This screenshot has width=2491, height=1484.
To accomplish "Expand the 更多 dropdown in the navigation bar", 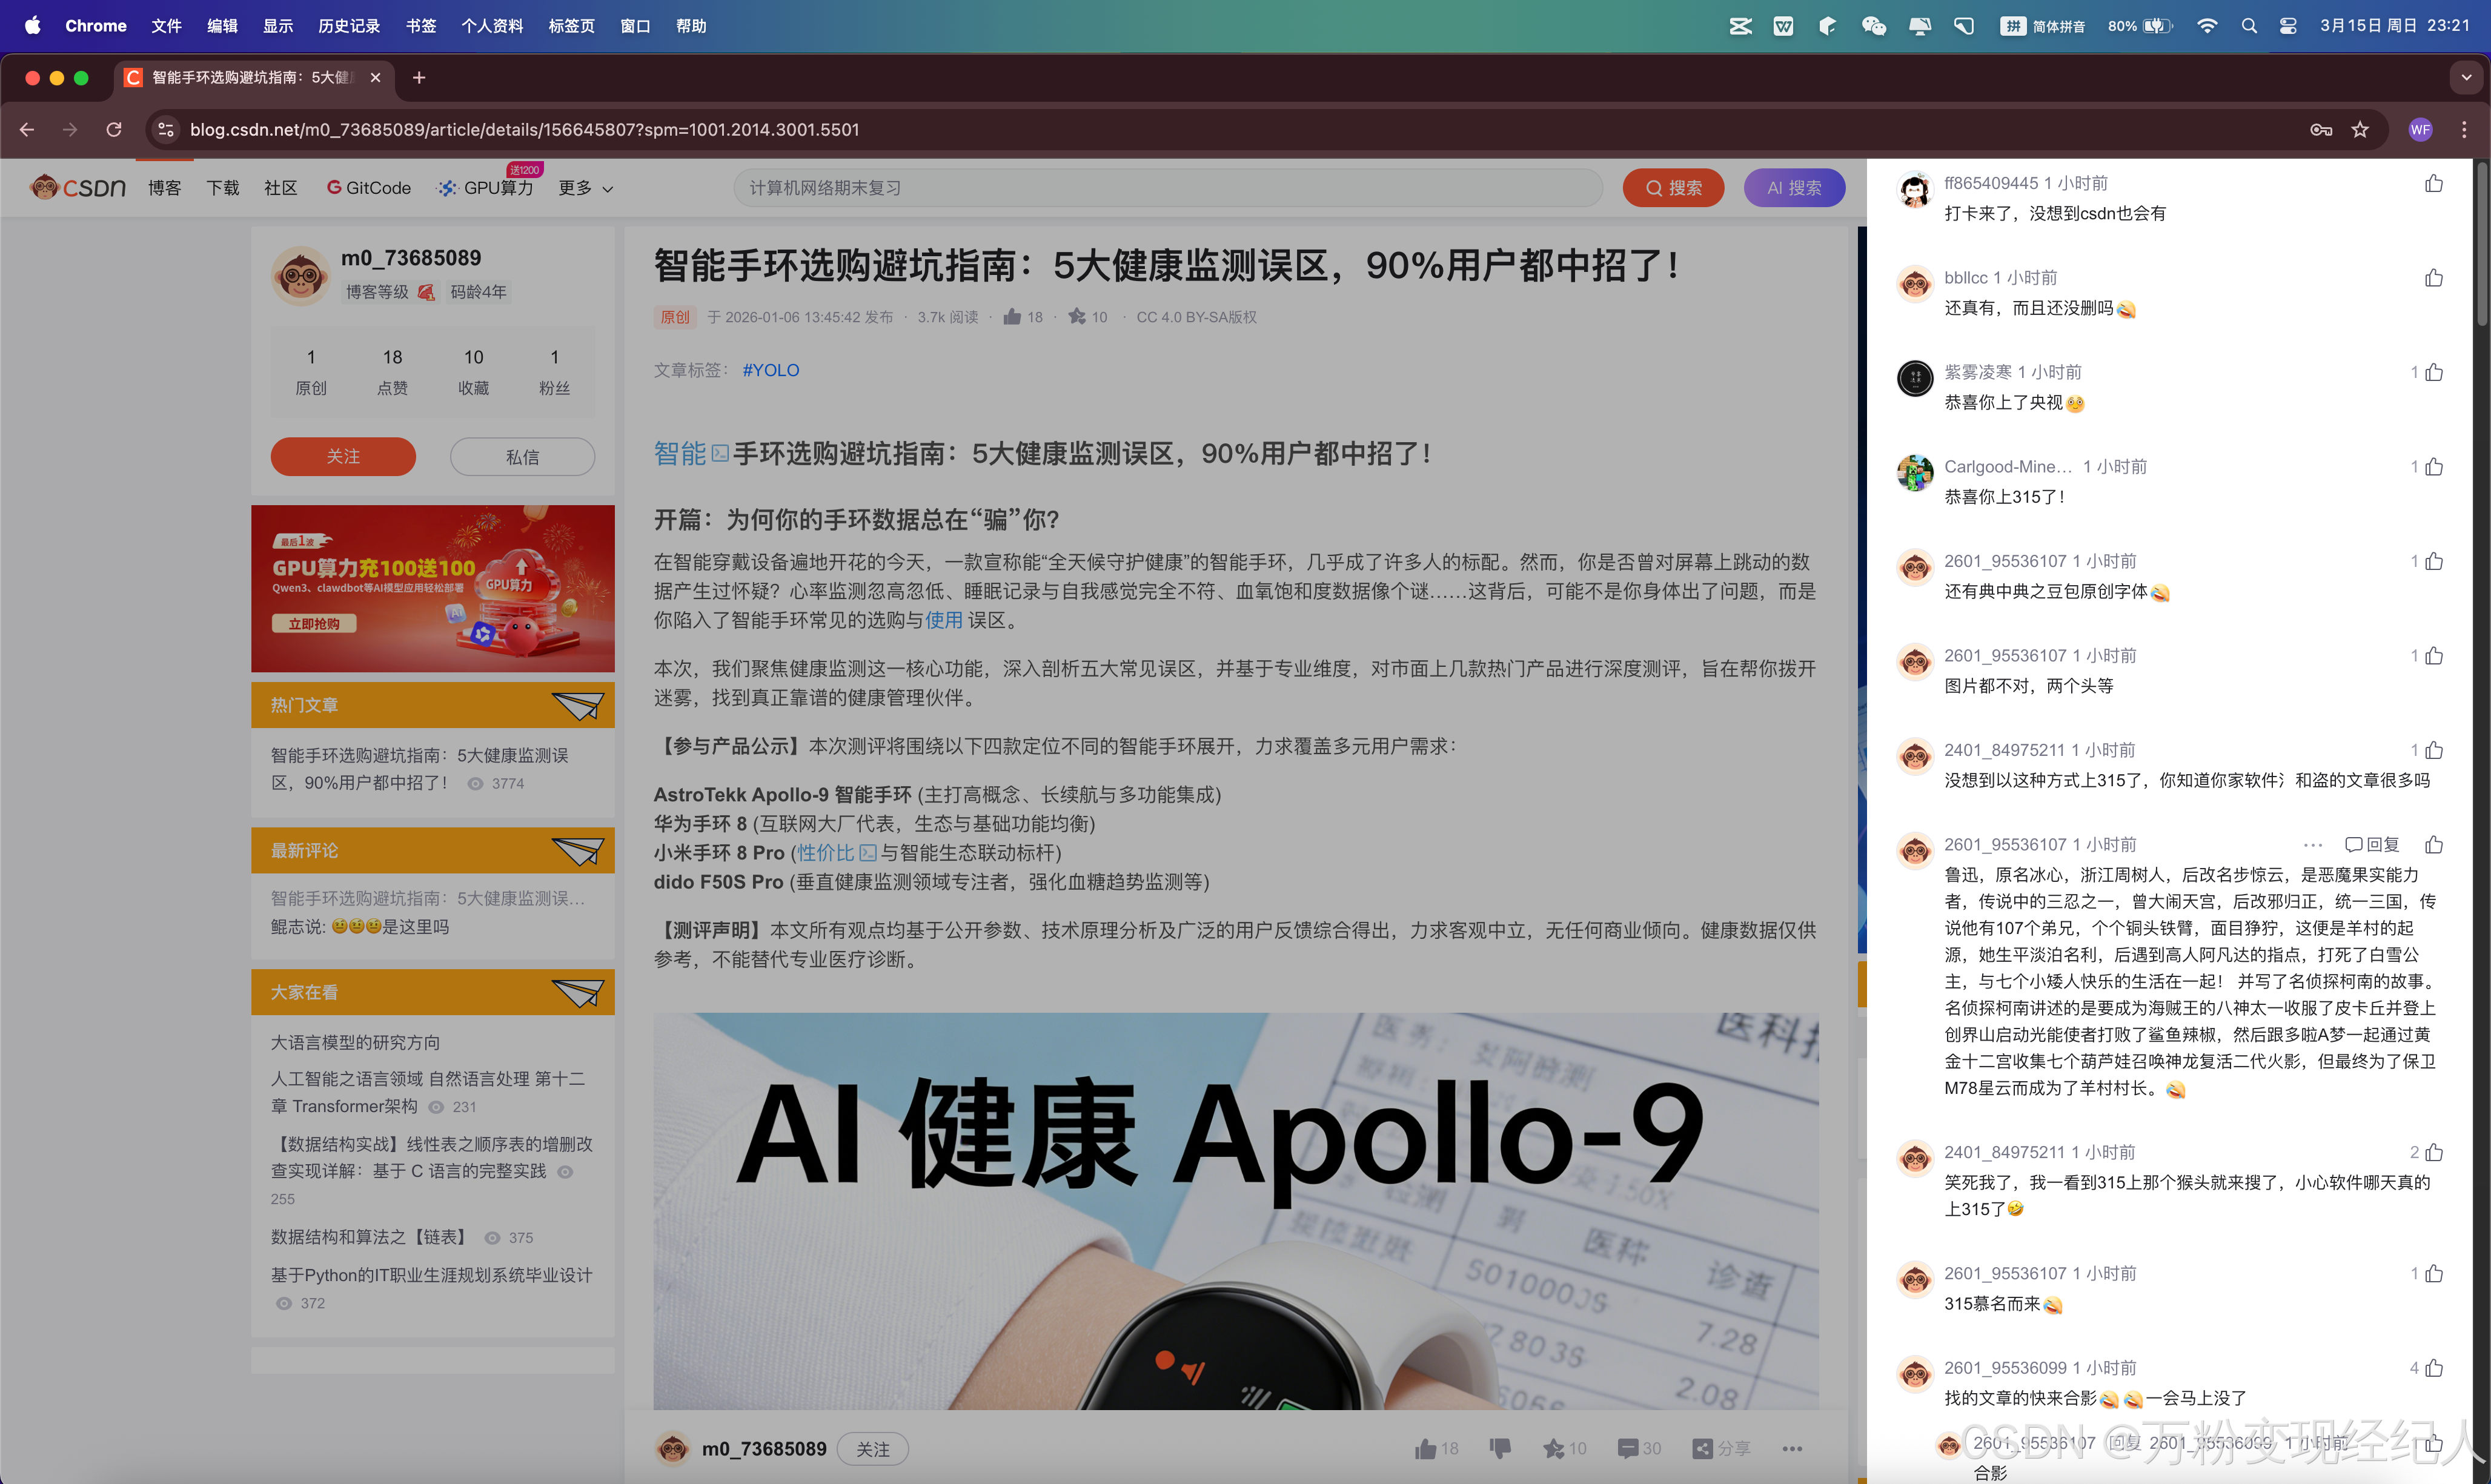I will (585, 188).
